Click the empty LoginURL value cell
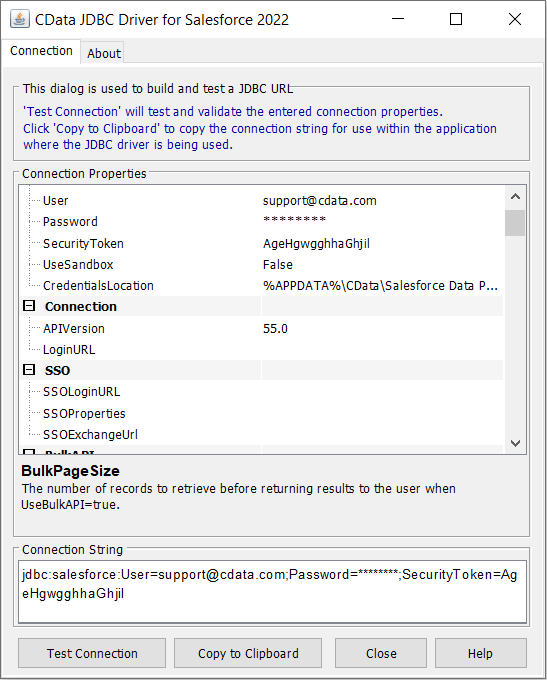Image resolution: width=547 pixels, height=680 pixels. click(383, 350)
